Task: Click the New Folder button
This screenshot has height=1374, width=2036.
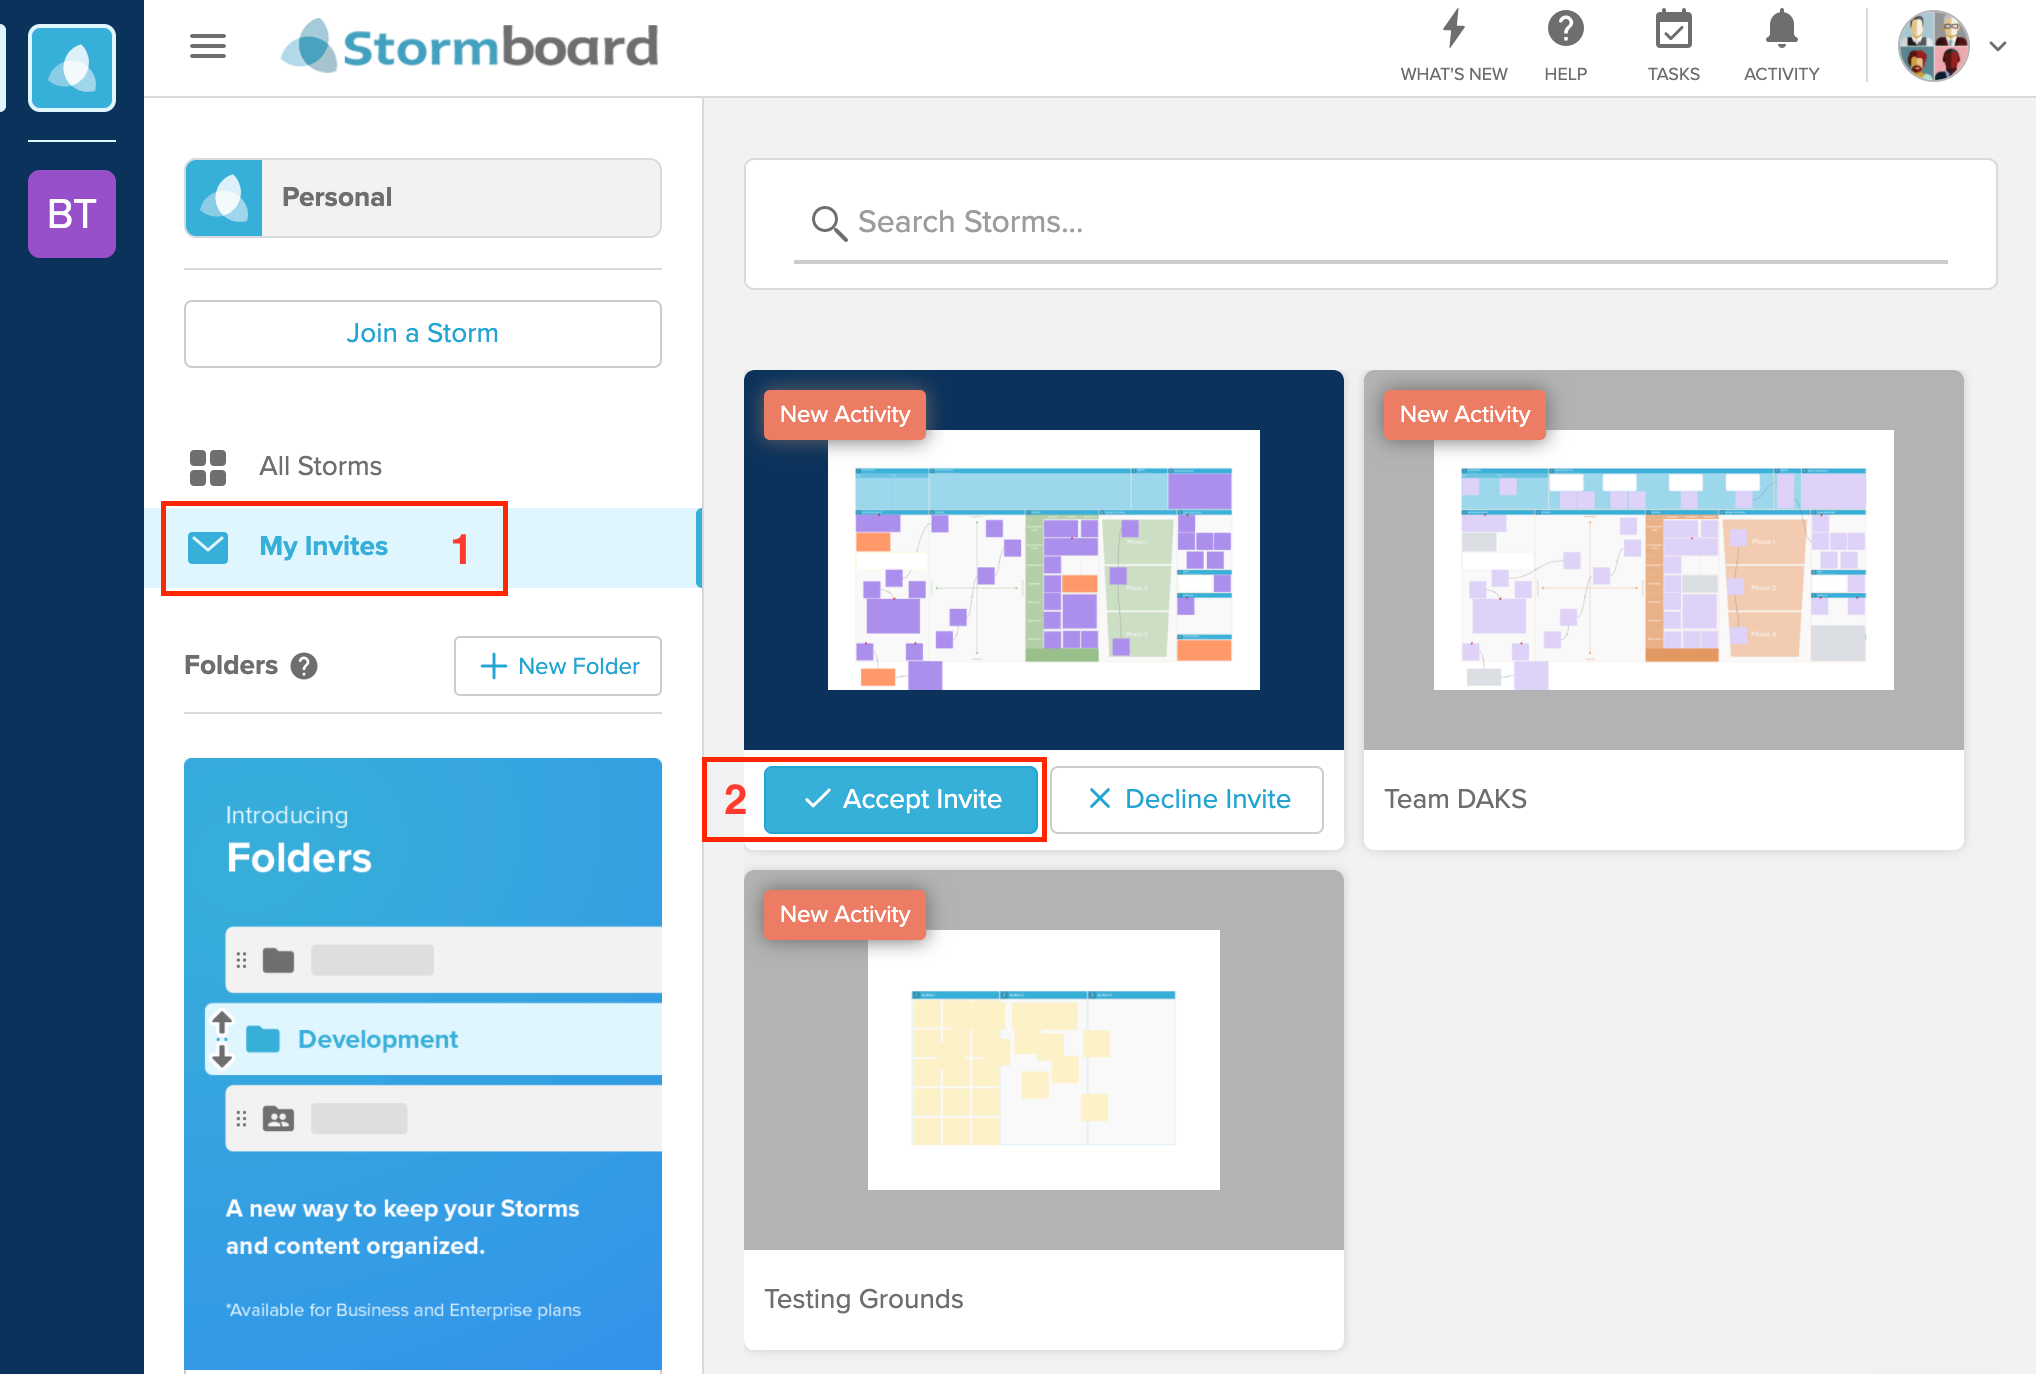Action: [x=558, y=666]
